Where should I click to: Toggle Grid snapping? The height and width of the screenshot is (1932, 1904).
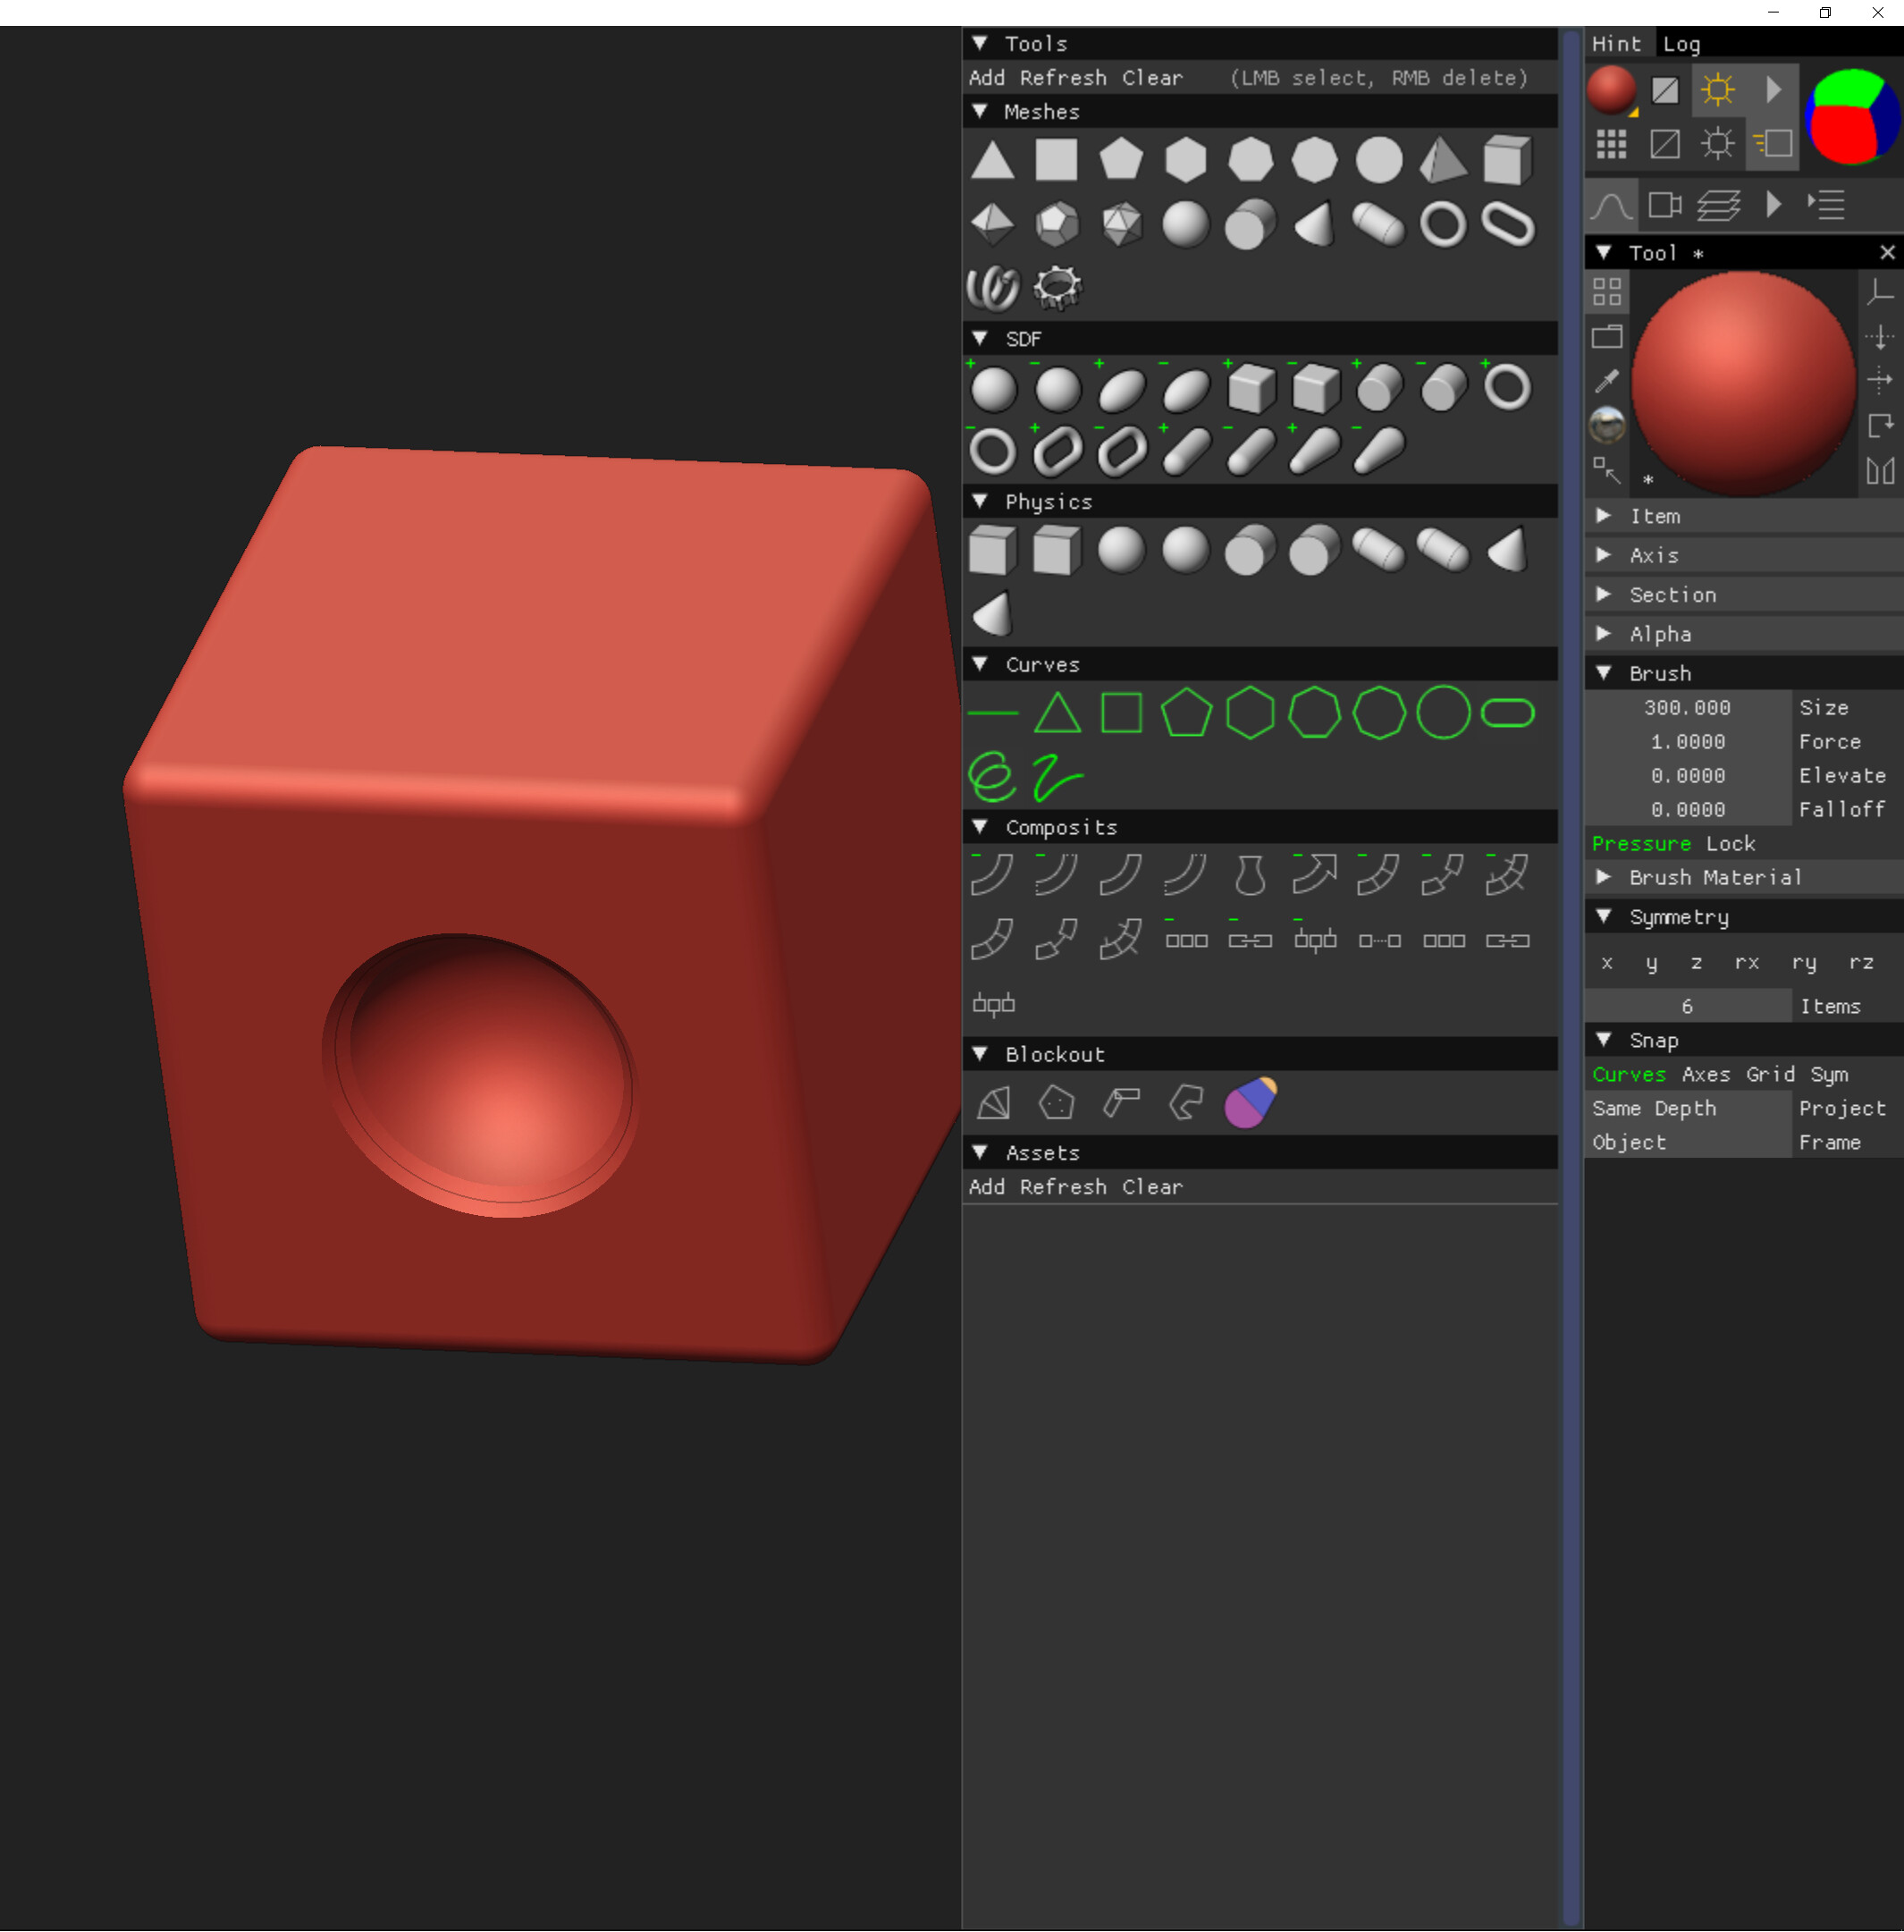coord(1770,1074)
